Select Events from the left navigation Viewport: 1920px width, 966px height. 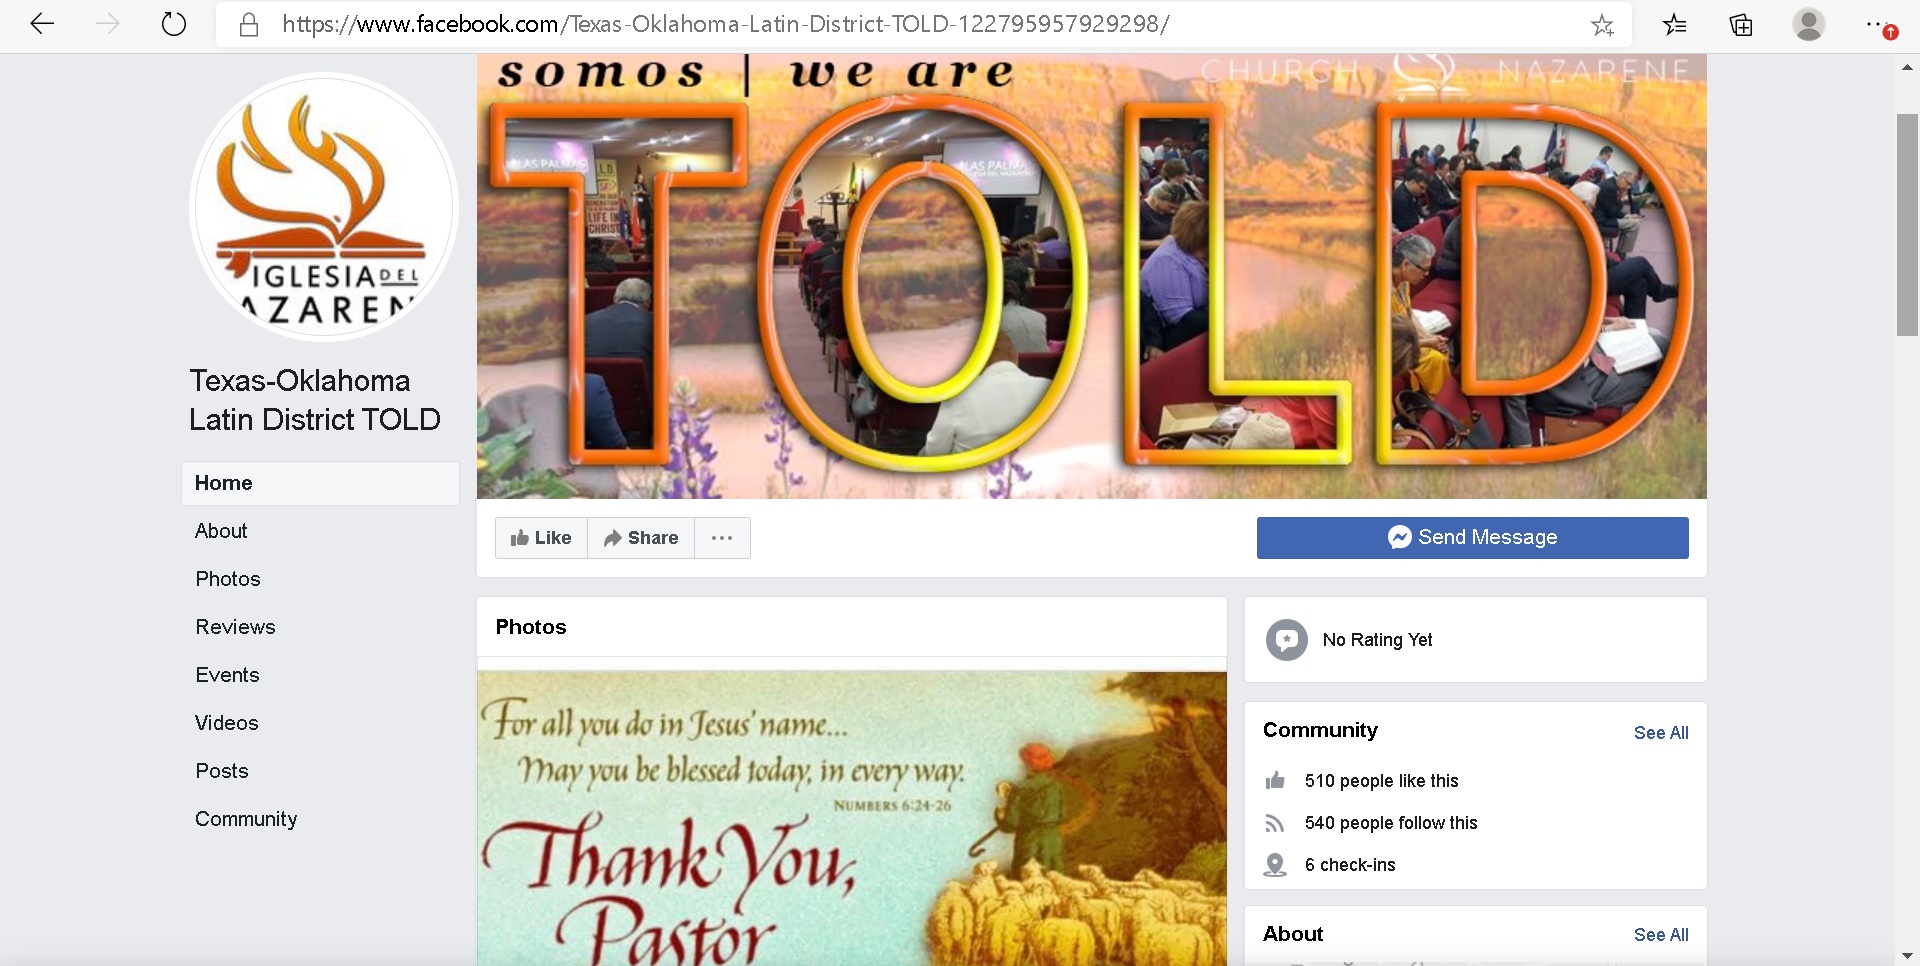[x=227, y=675]
